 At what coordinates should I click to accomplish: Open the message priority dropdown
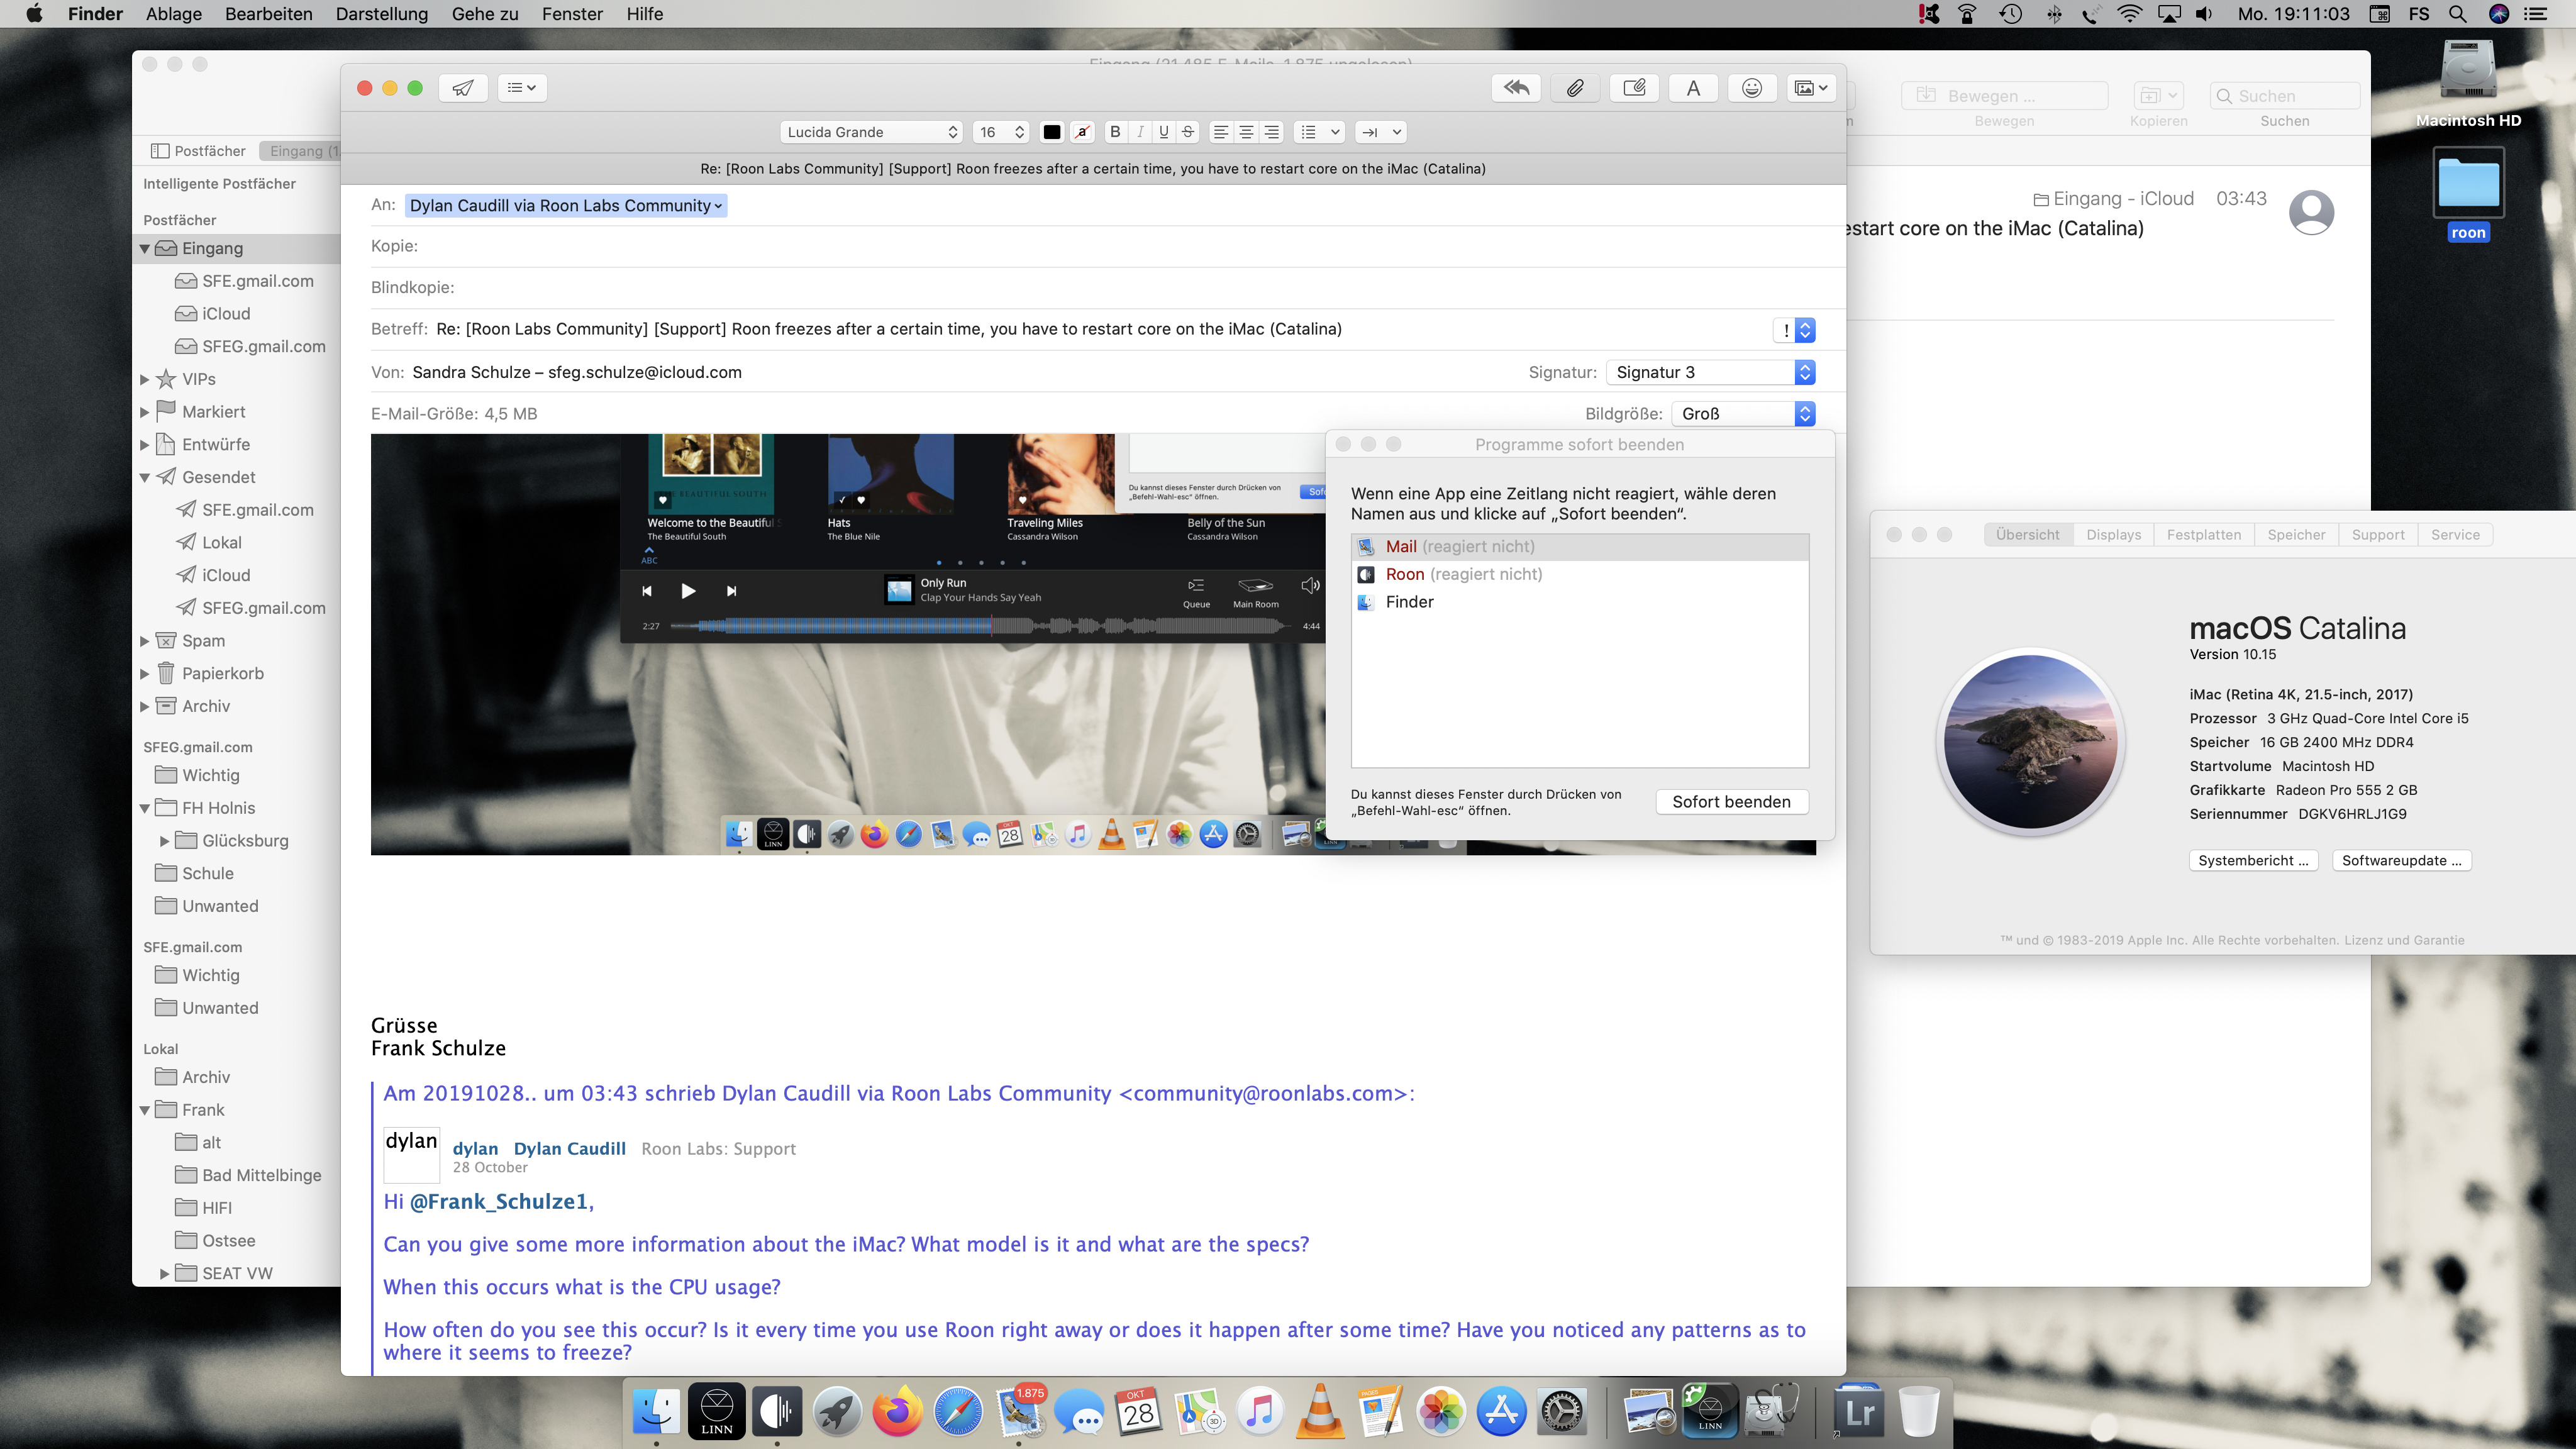tap(1794, 330)
